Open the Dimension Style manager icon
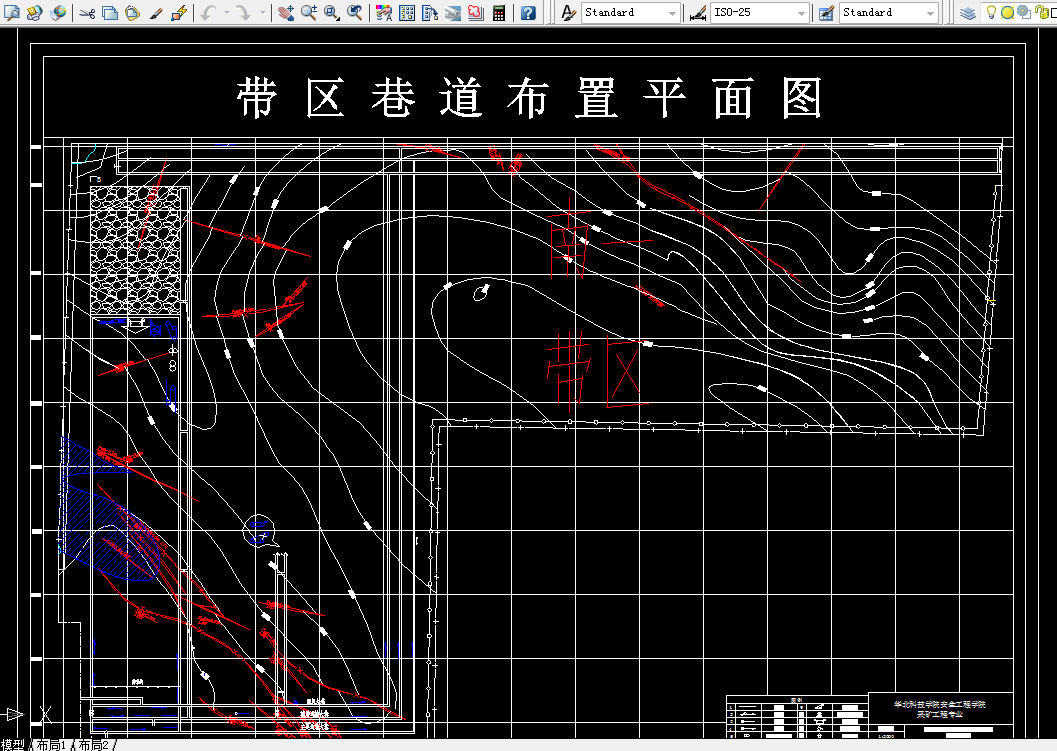The width and height of the screenshot is (1057, 751). point(698,12)
